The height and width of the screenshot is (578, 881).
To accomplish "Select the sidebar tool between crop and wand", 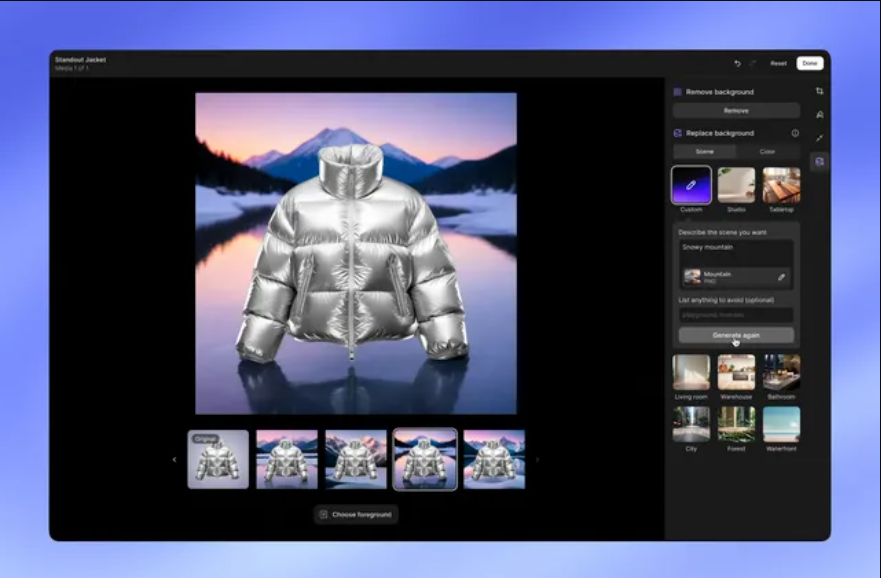I will (x=819, y=115).
